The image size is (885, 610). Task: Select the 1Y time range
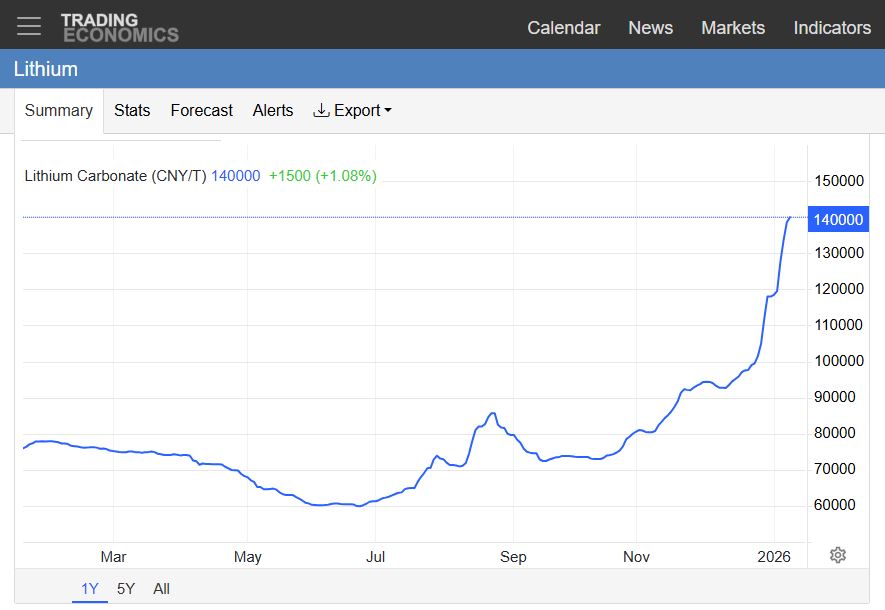click(x=90, y=589)
